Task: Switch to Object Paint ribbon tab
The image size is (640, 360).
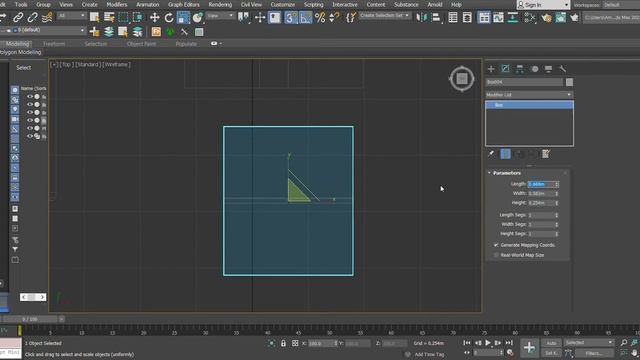Action: click(141, 44)
